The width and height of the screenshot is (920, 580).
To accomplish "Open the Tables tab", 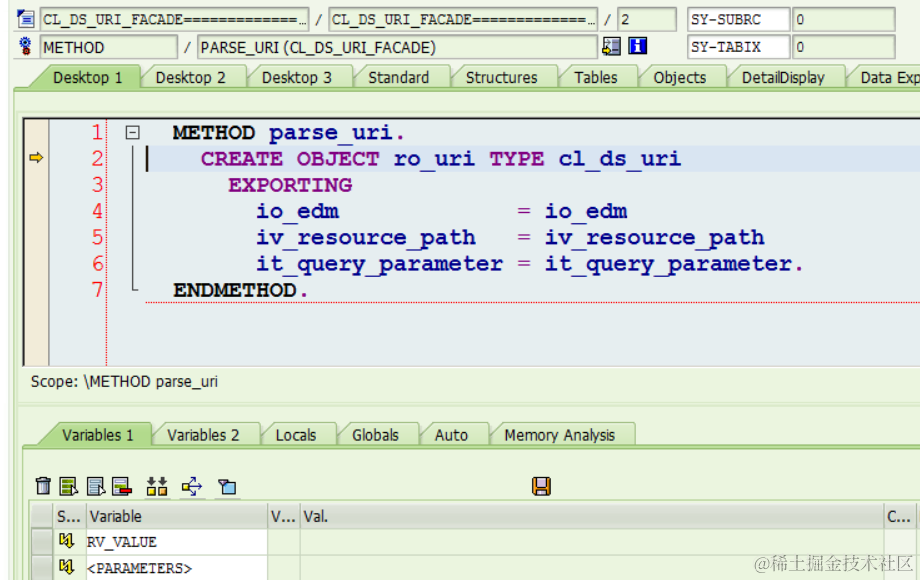I will point(596,77).
